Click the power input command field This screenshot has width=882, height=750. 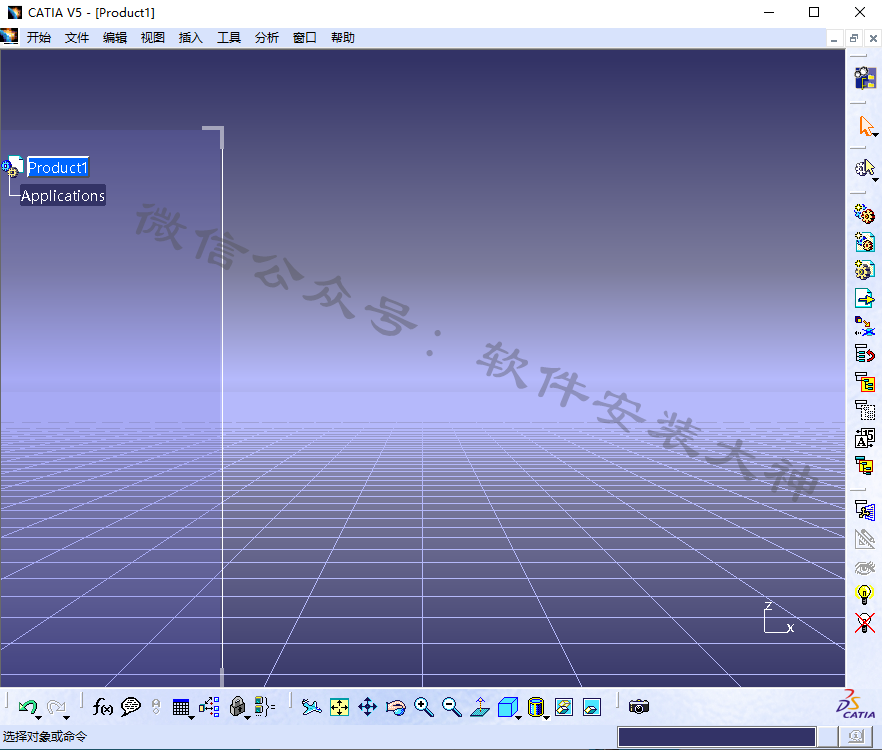717,736
